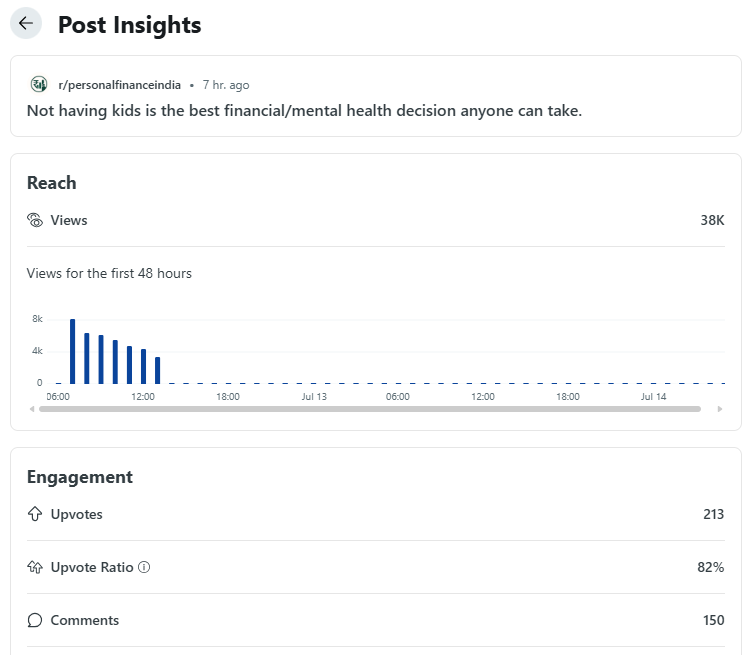Screen dimensions: 749x655
Task: Click the back arrow button
Action: tap(26, 24)
